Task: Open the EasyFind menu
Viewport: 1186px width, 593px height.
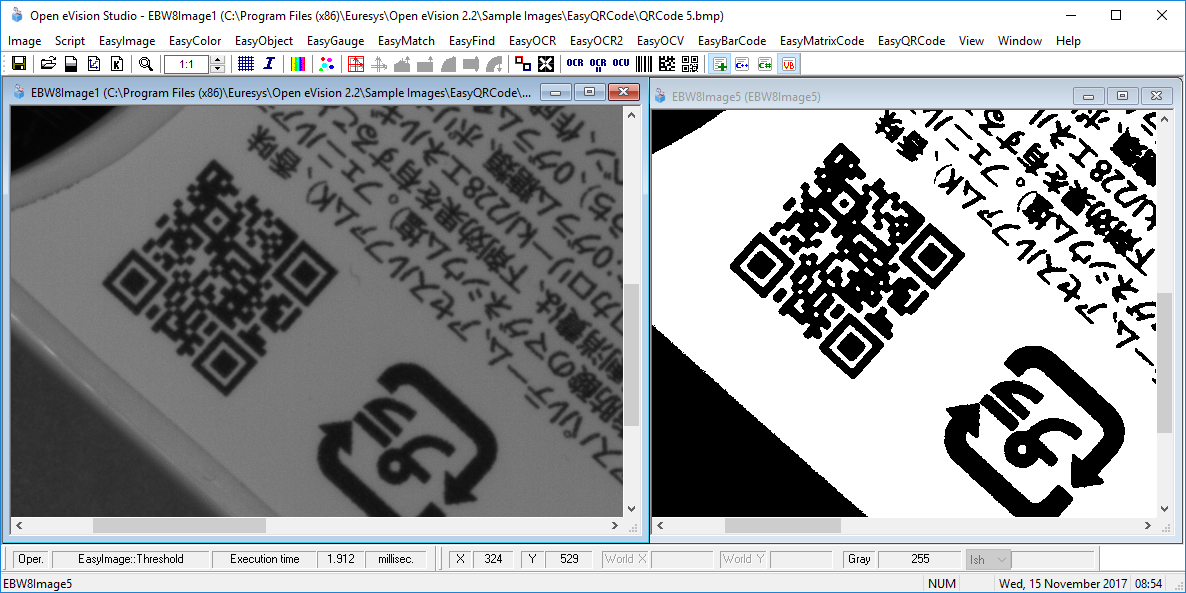Action: pos(472,41)
